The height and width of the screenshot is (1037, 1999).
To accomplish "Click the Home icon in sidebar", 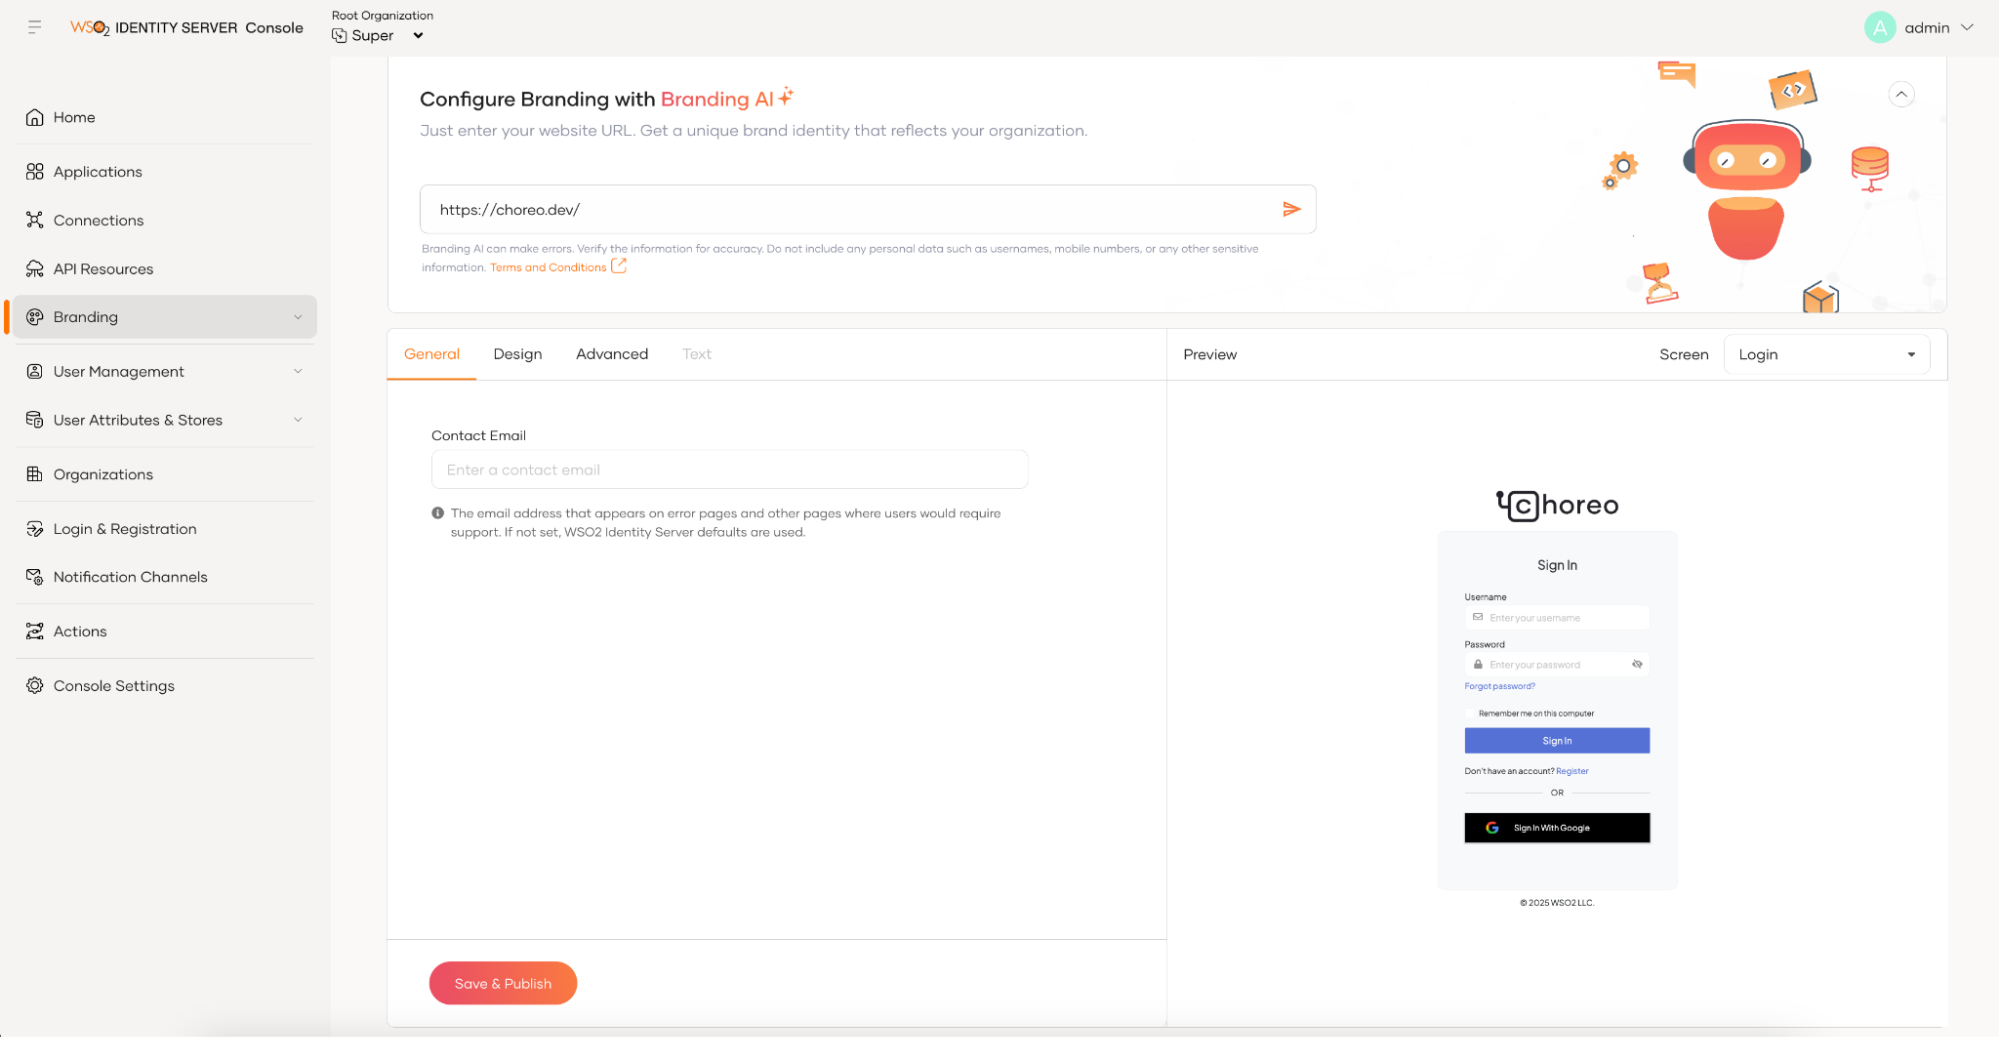I will click(x=35, y=118).
